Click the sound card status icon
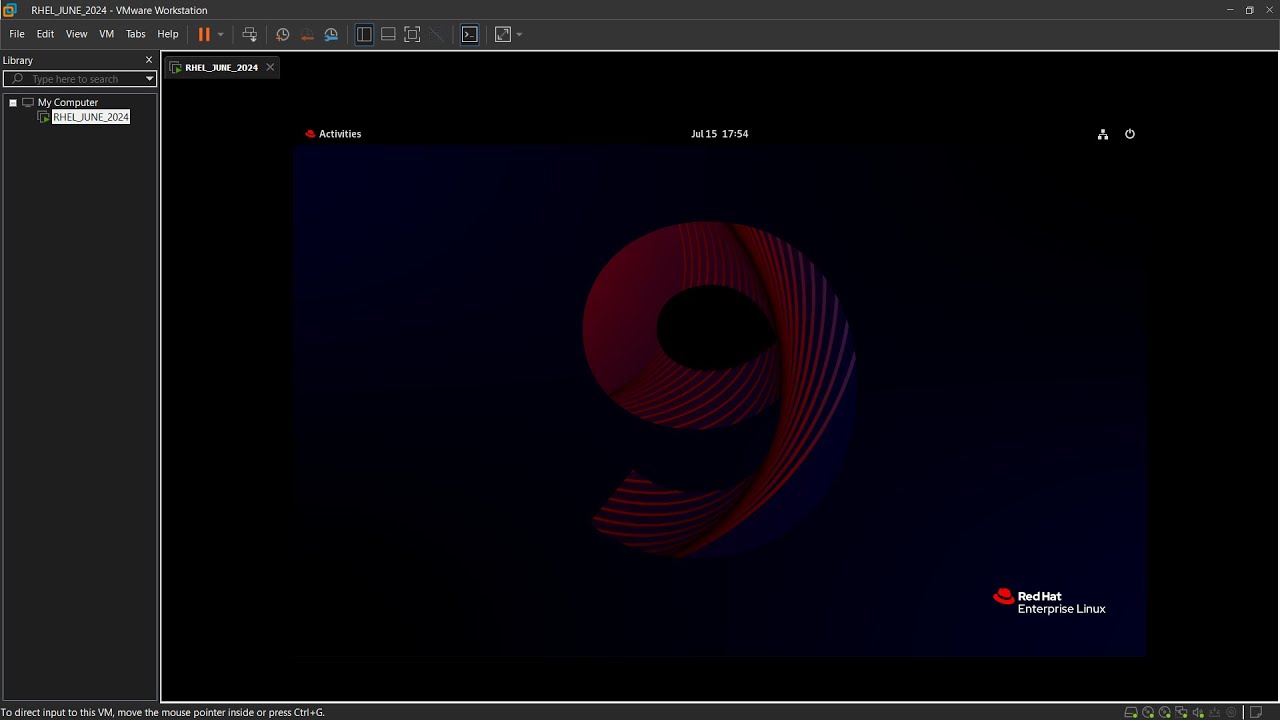The image size is (1280, 720). coord(1198,712)
